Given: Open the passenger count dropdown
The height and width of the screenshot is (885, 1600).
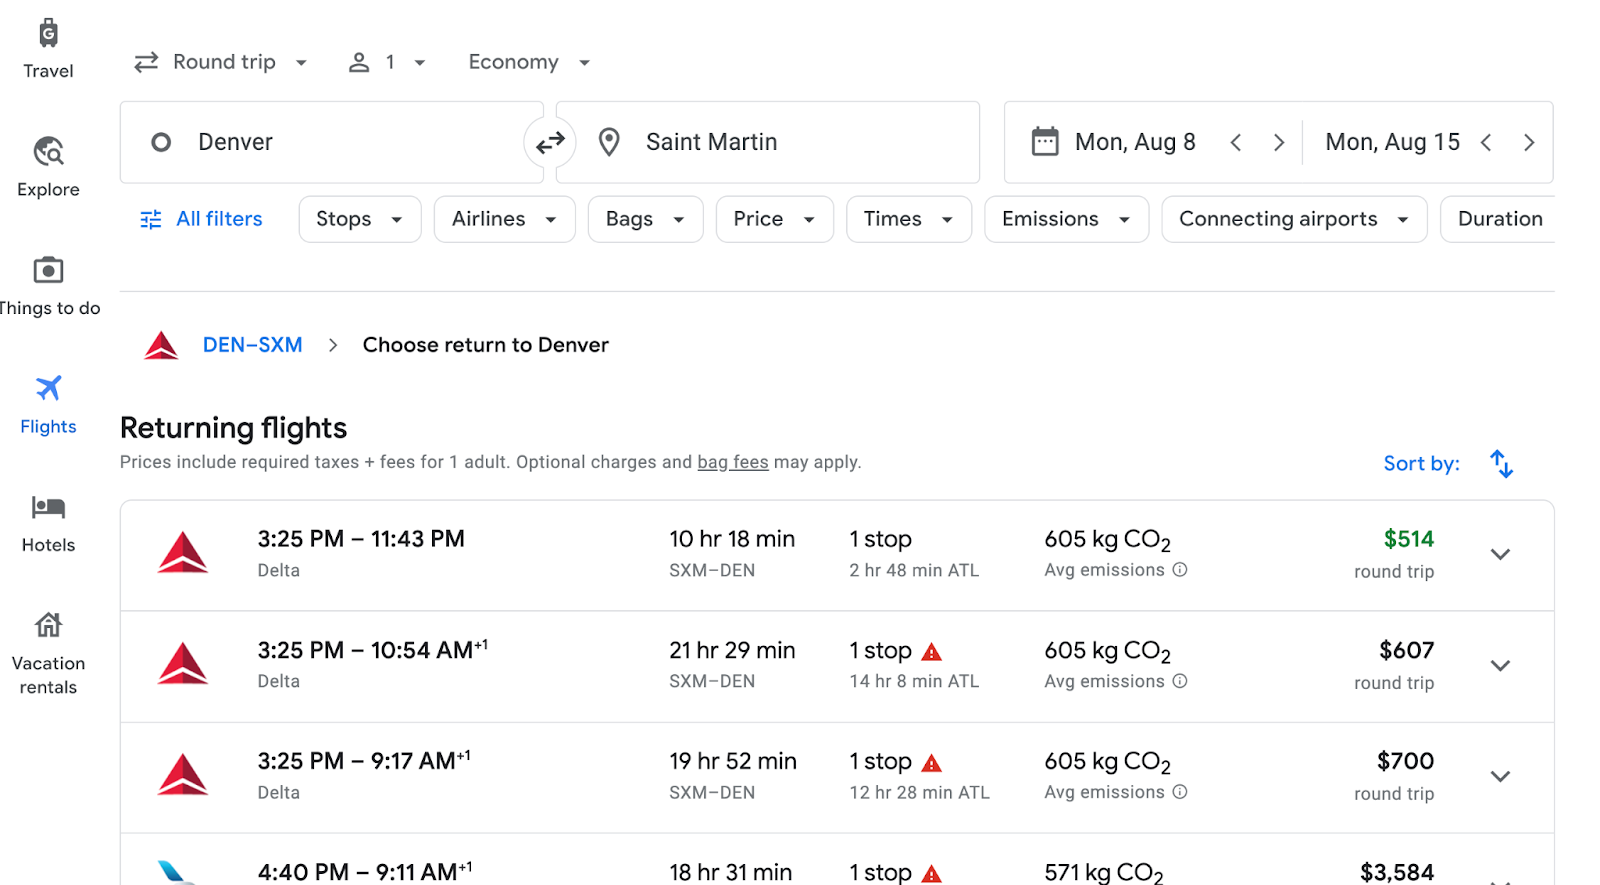Looking at the screenshot, I should tap(387, 62).
